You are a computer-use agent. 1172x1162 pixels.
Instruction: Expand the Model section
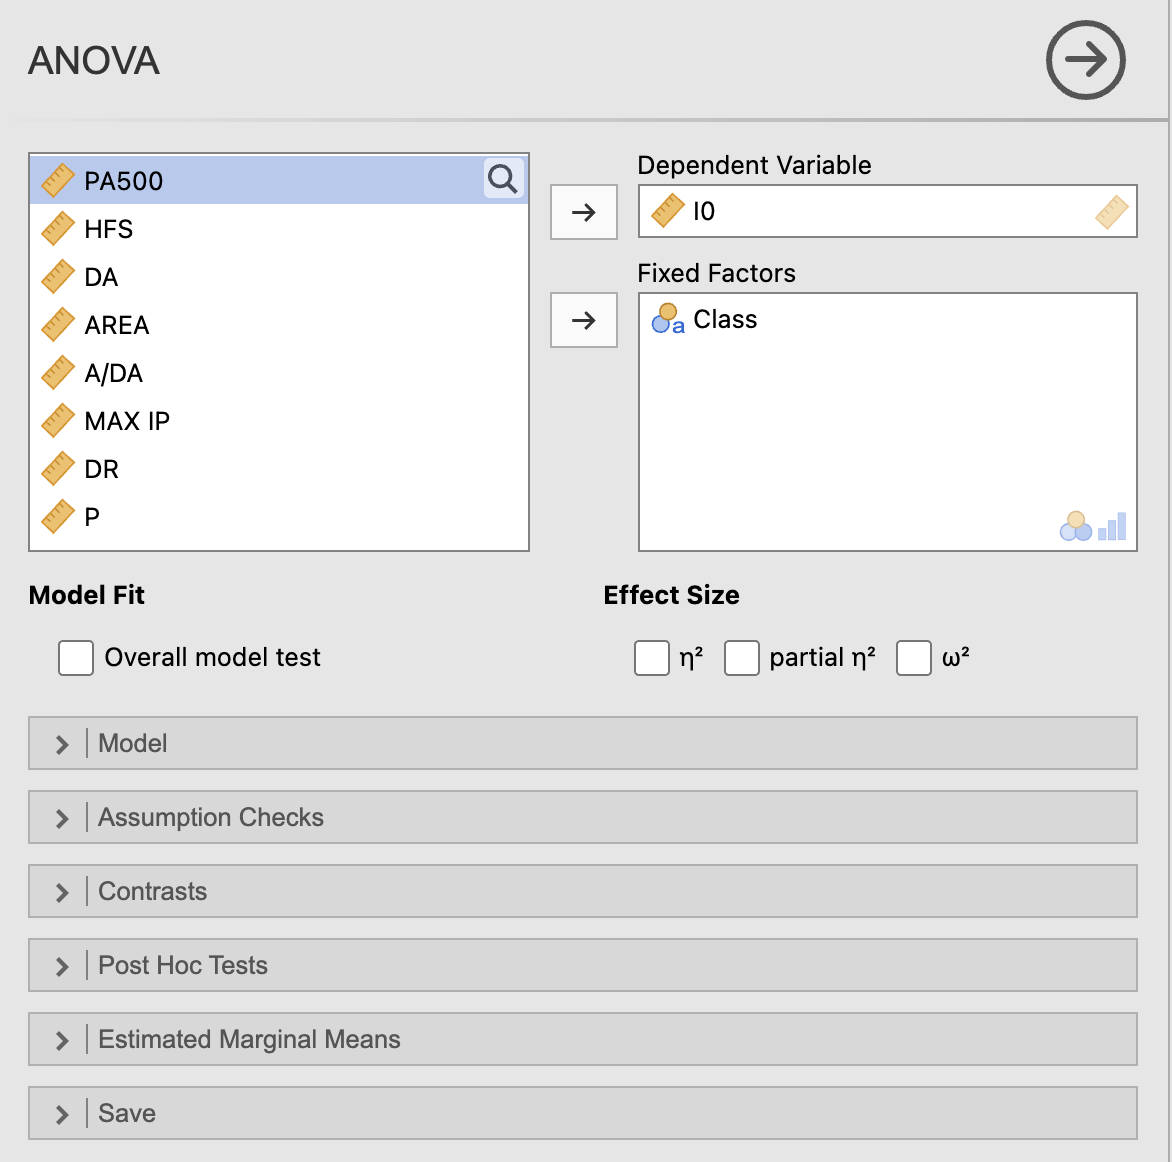pos(583,744)
